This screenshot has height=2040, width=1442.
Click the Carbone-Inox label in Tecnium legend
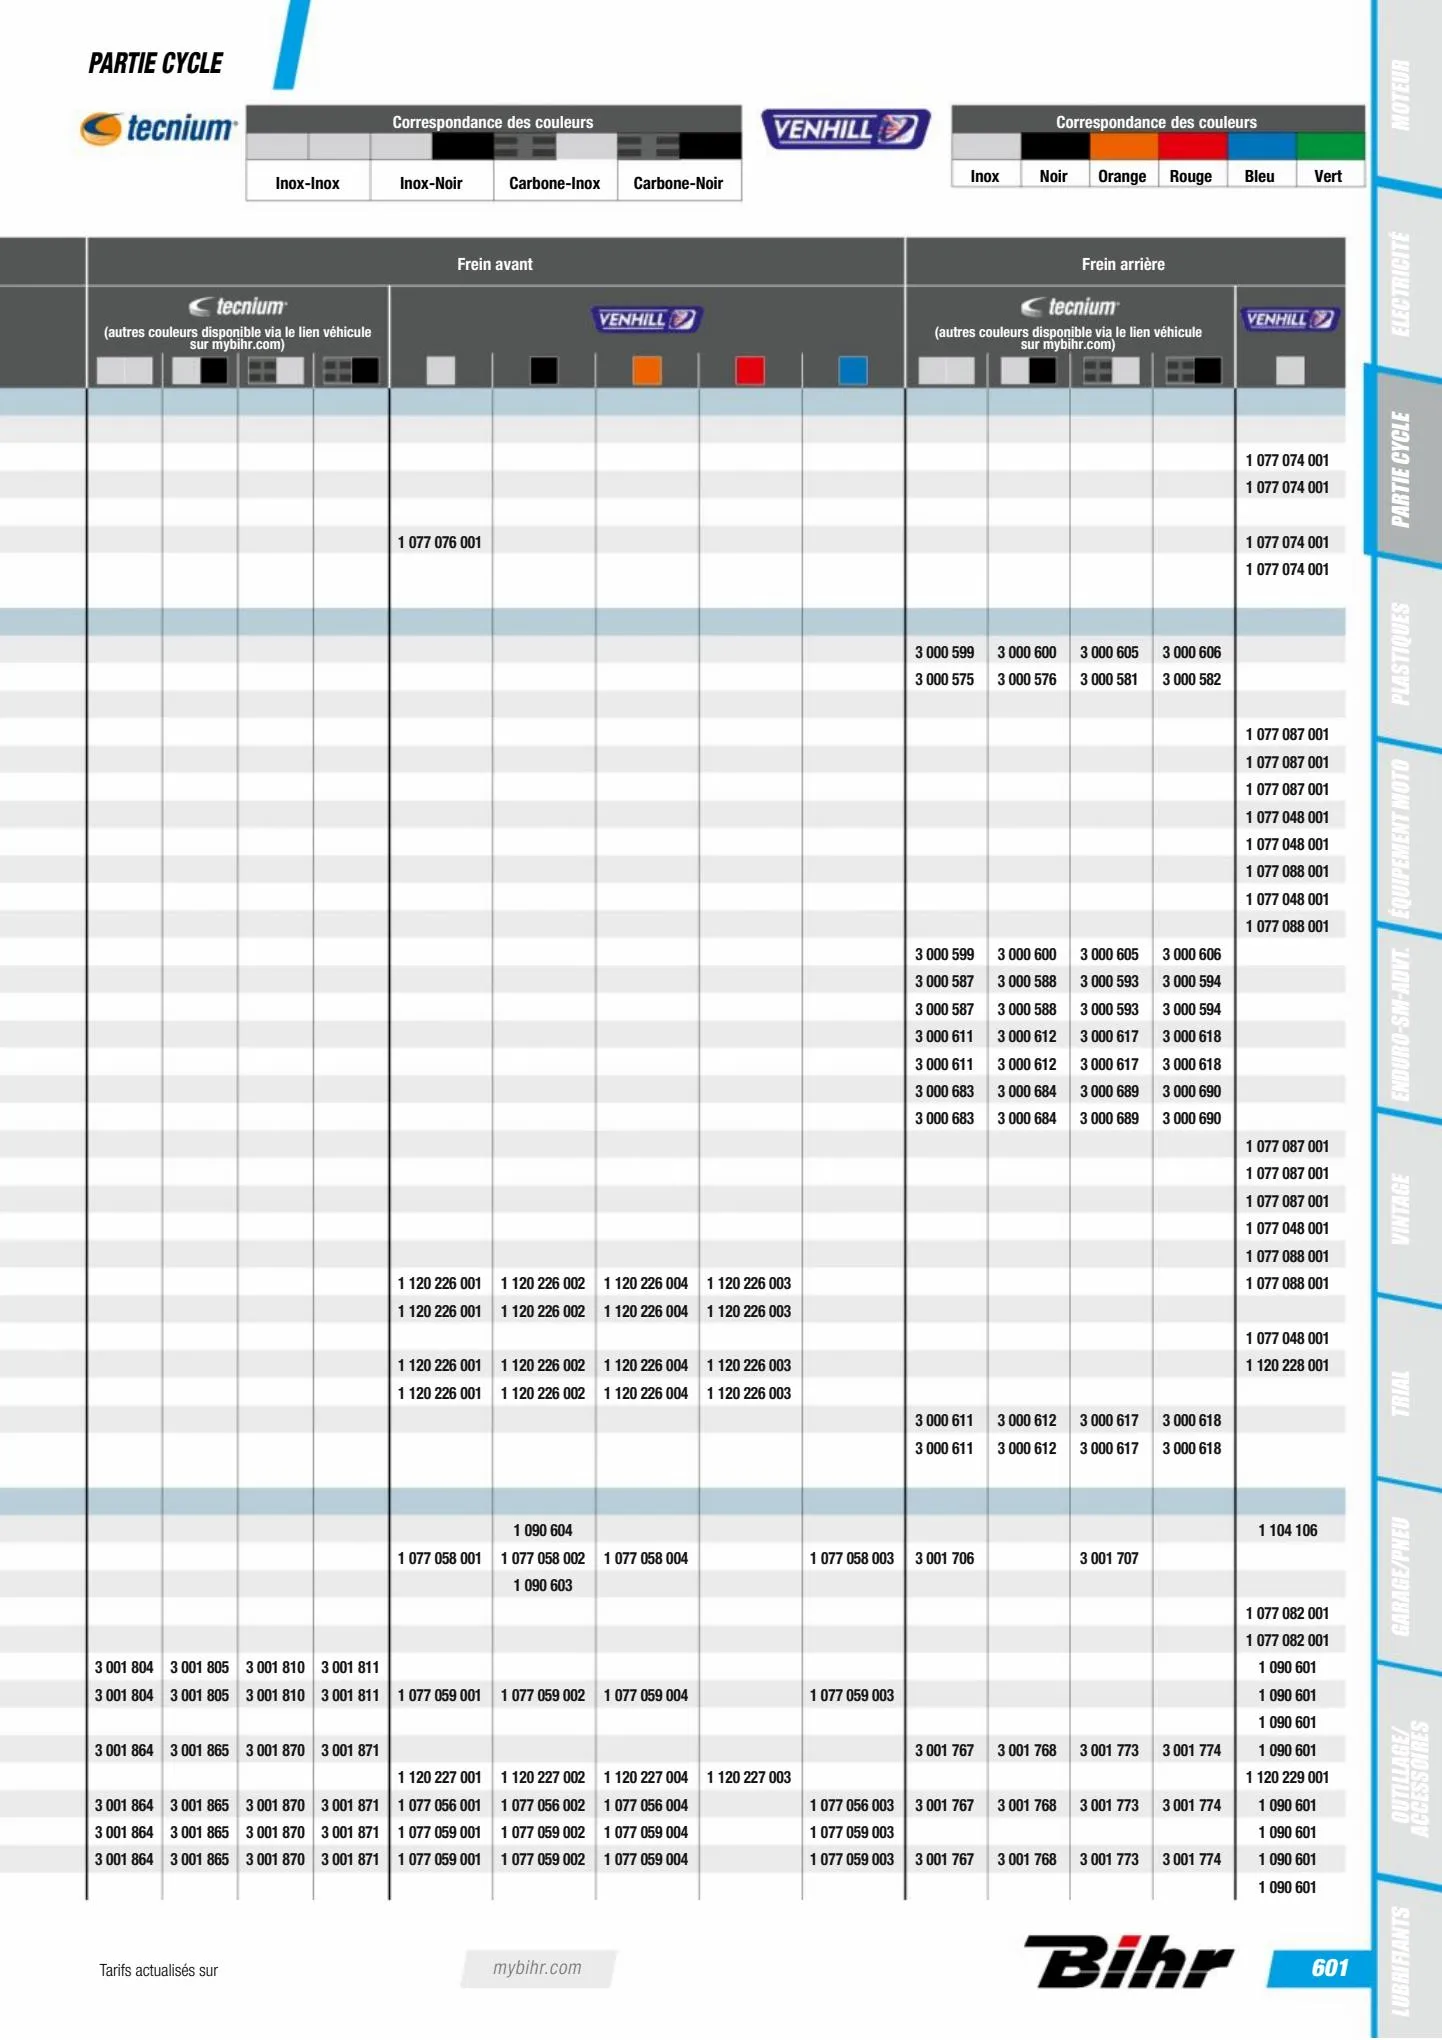(555, 183)
